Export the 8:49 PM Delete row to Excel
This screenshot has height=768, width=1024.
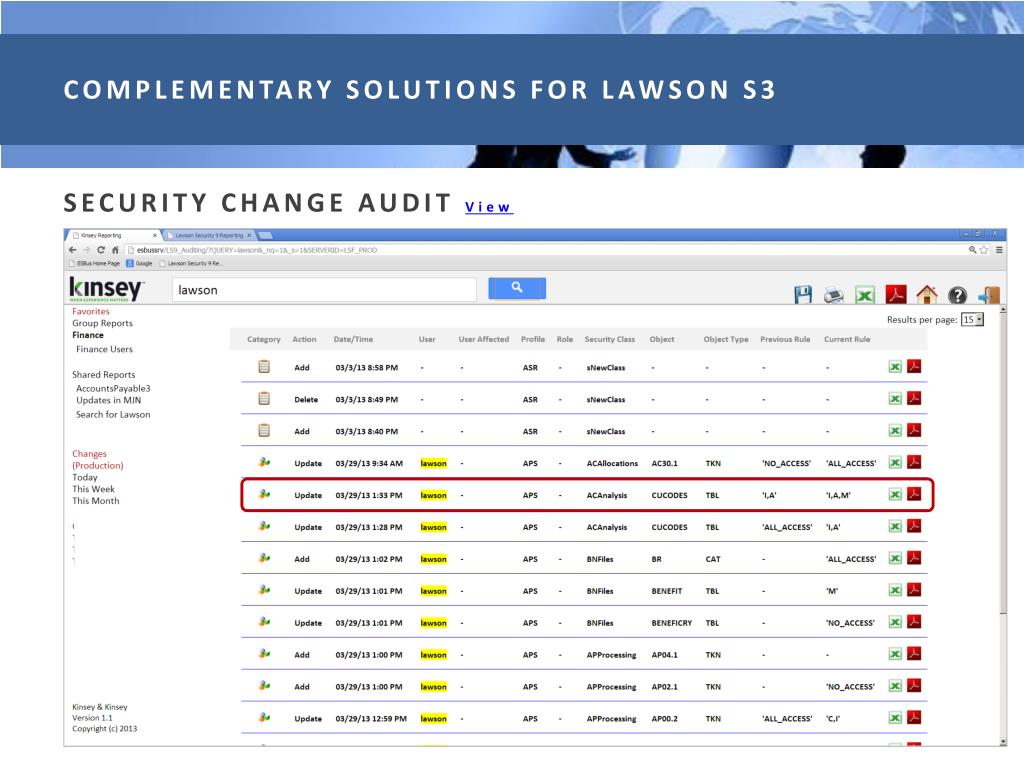(895, 399)
